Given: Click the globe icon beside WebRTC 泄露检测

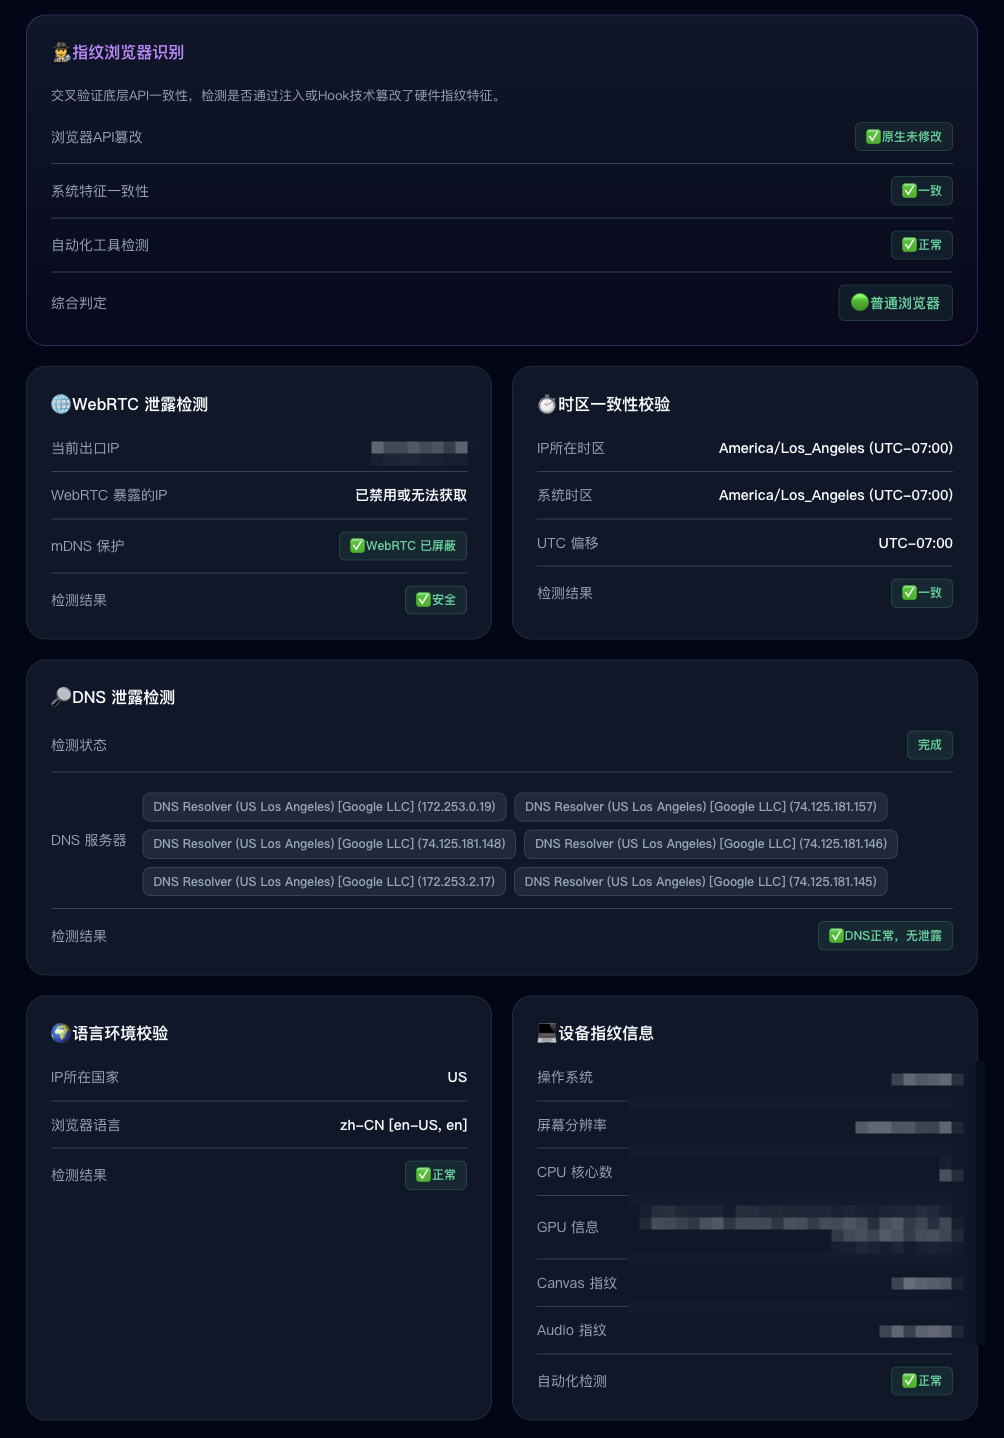Looking at the screenshot, I should tap(61, 404).
